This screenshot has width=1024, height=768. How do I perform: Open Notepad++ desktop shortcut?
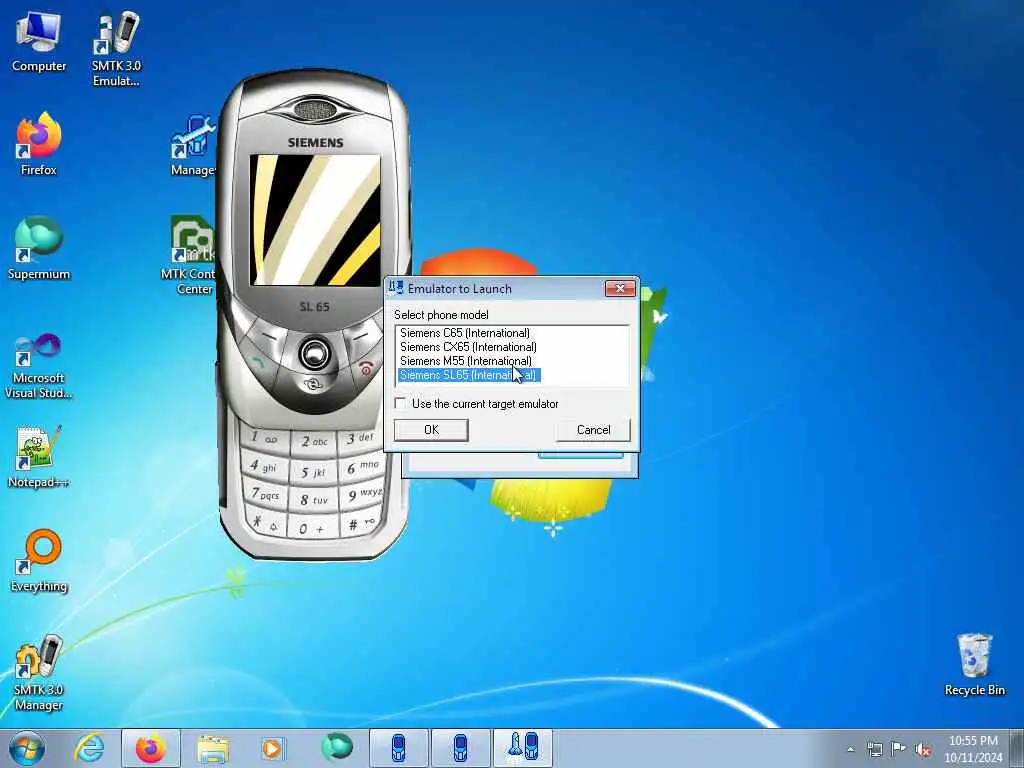pos(39,456)
